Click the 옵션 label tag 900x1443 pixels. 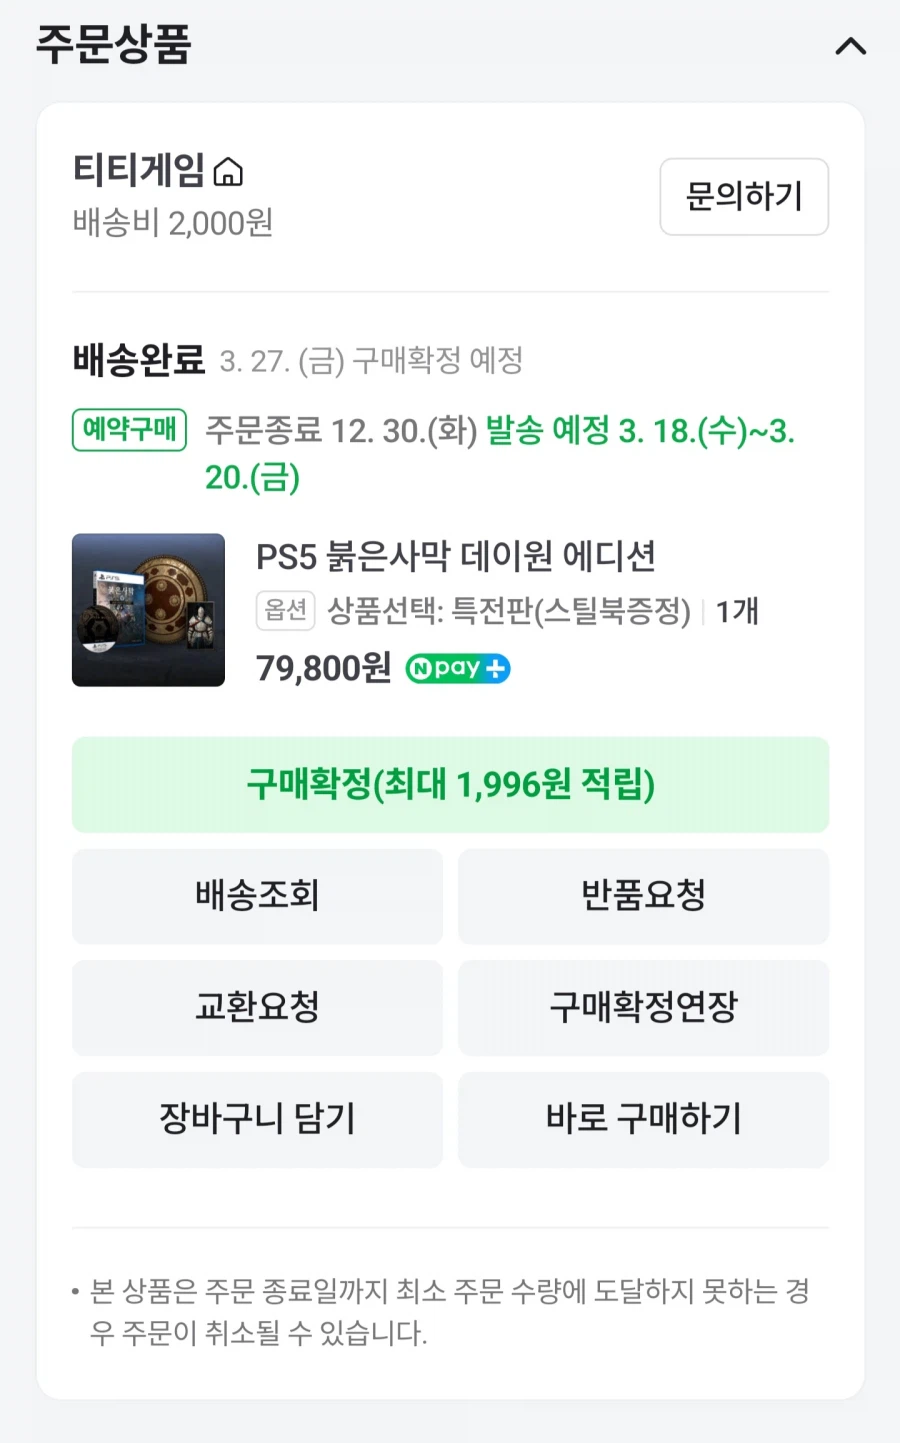[x=286, y=610]
